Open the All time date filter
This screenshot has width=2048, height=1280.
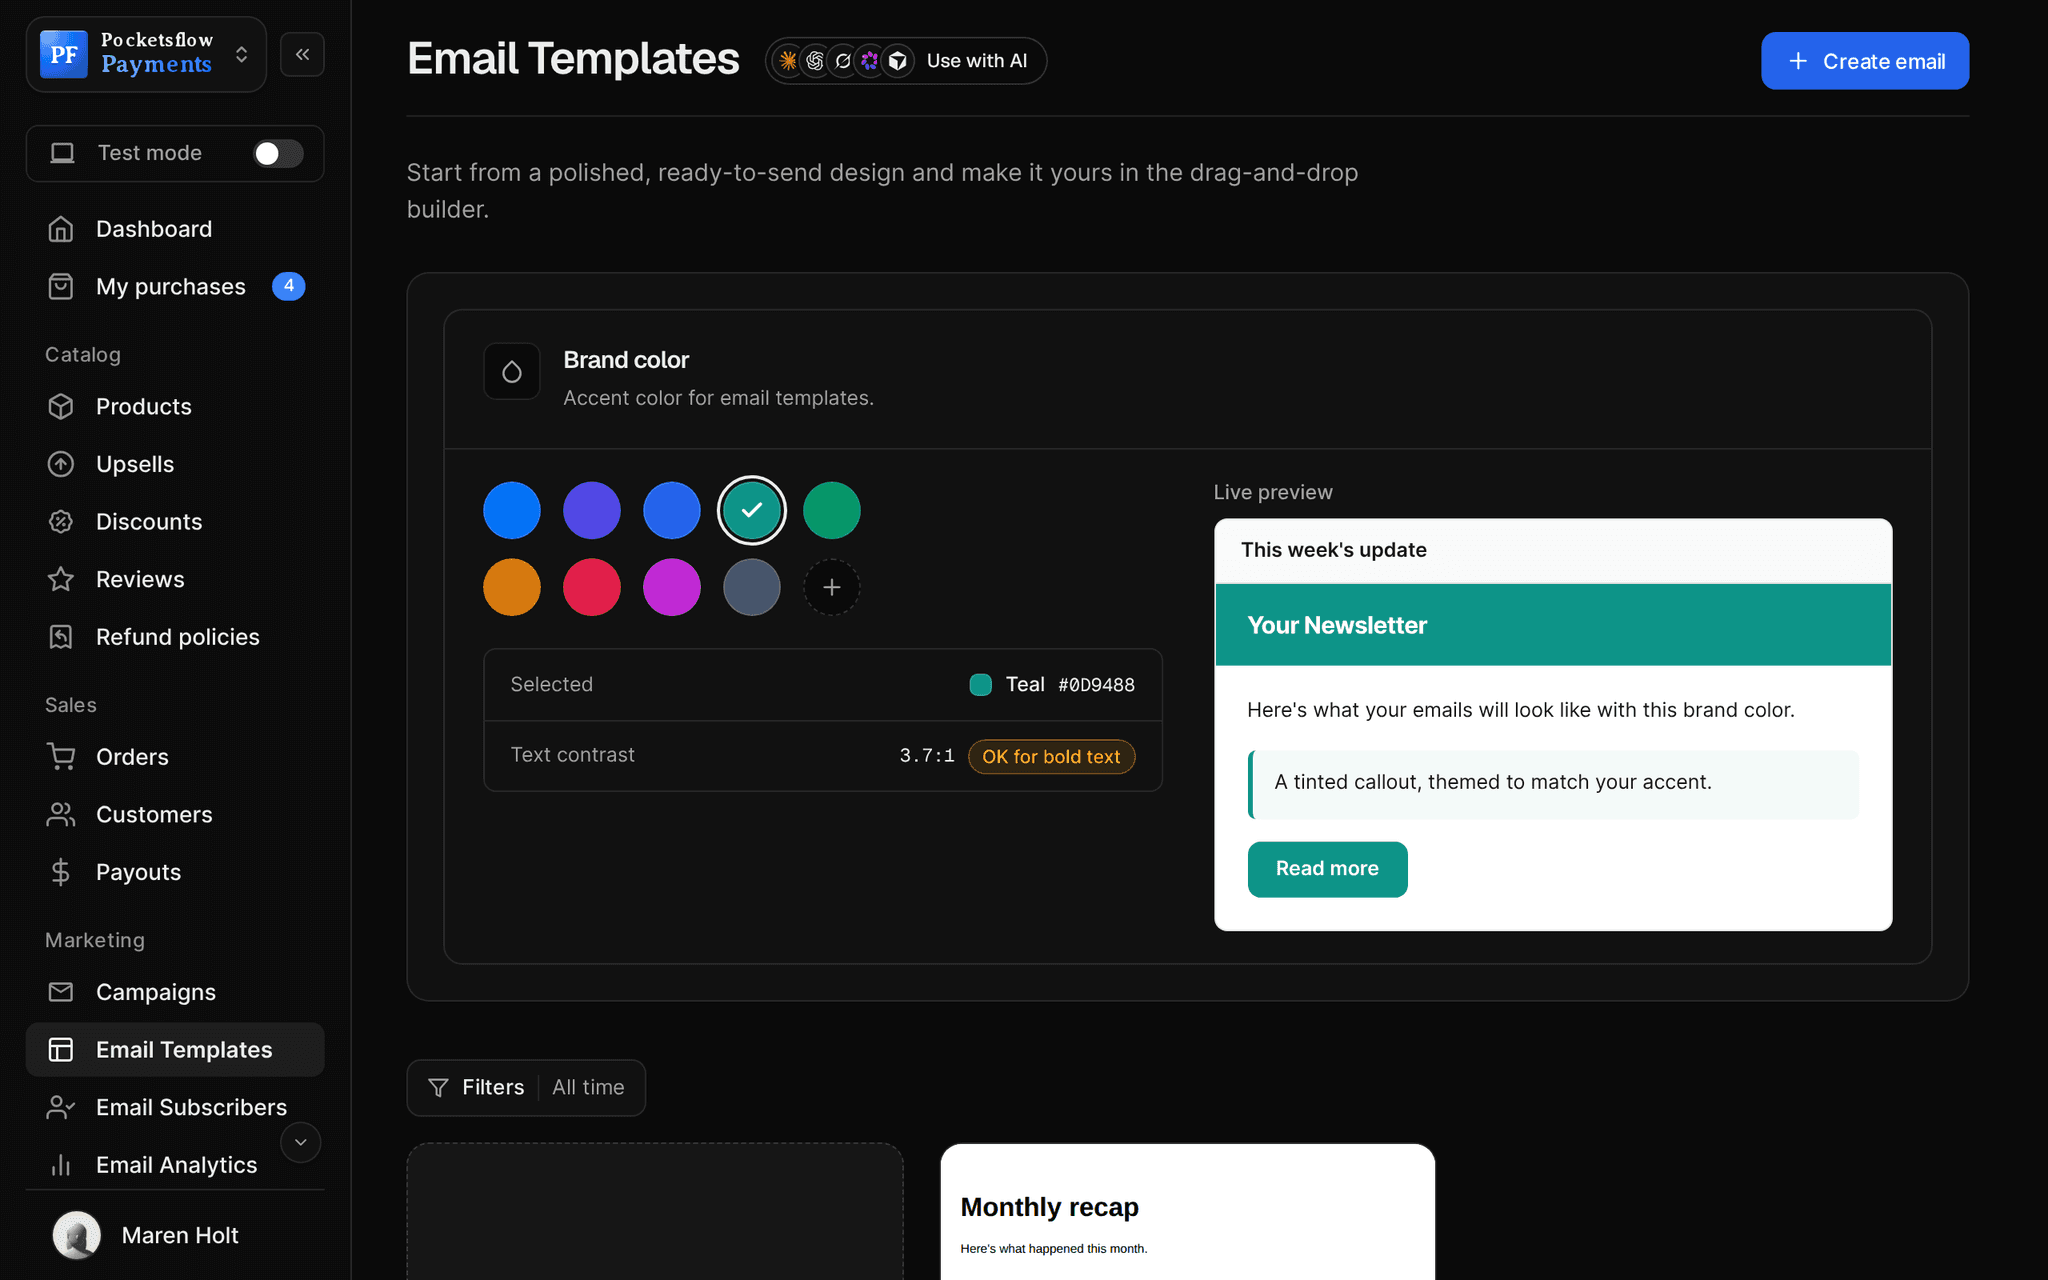pos(588,1088)
